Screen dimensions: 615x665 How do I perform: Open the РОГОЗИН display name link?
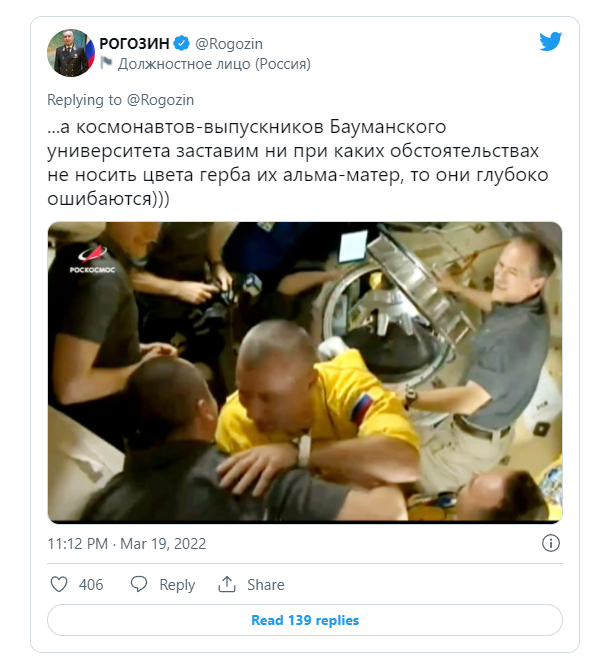click(x=134, y=43)
